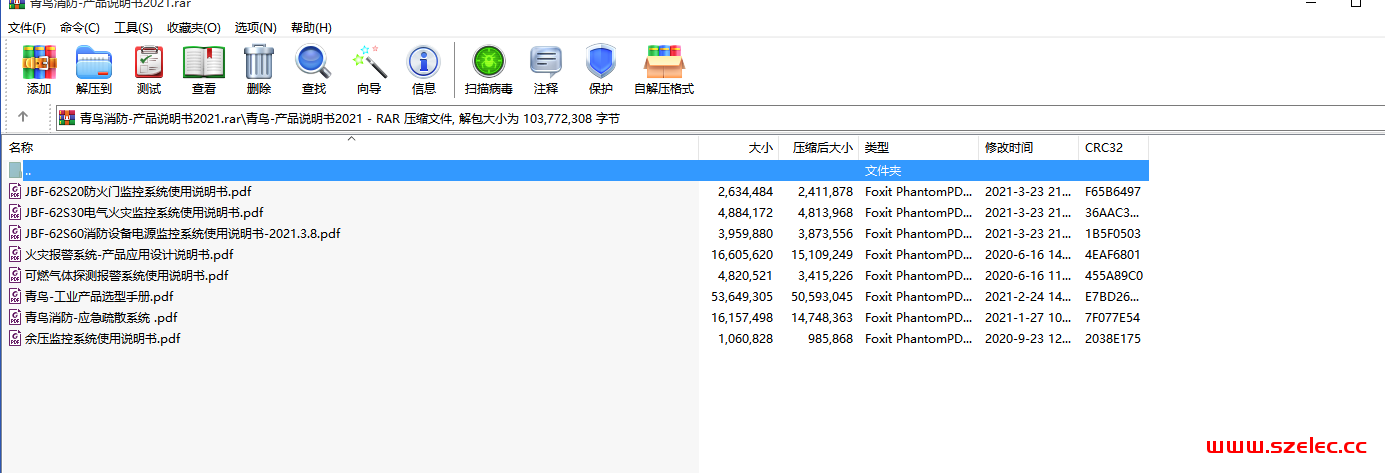Click the SFX (自解压格式) toolbar icon
1385x473 pixels.
tap(664, 62)
